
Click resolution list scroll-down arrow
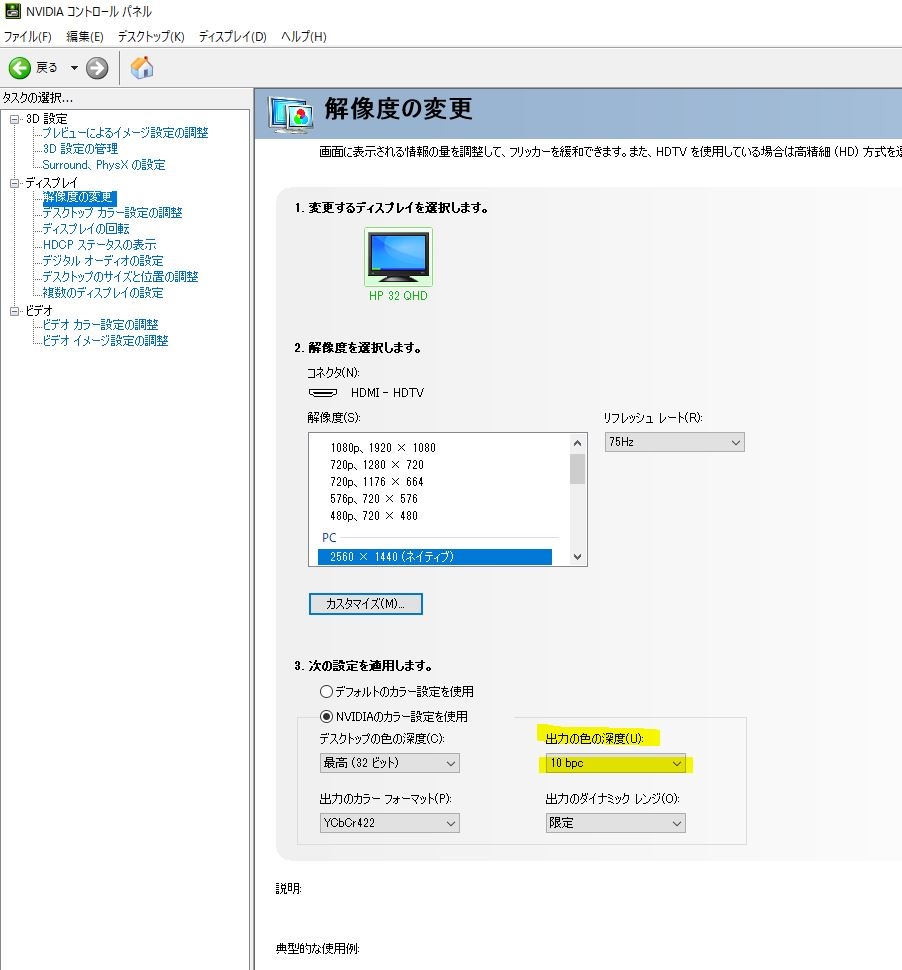tap(577, 557)
